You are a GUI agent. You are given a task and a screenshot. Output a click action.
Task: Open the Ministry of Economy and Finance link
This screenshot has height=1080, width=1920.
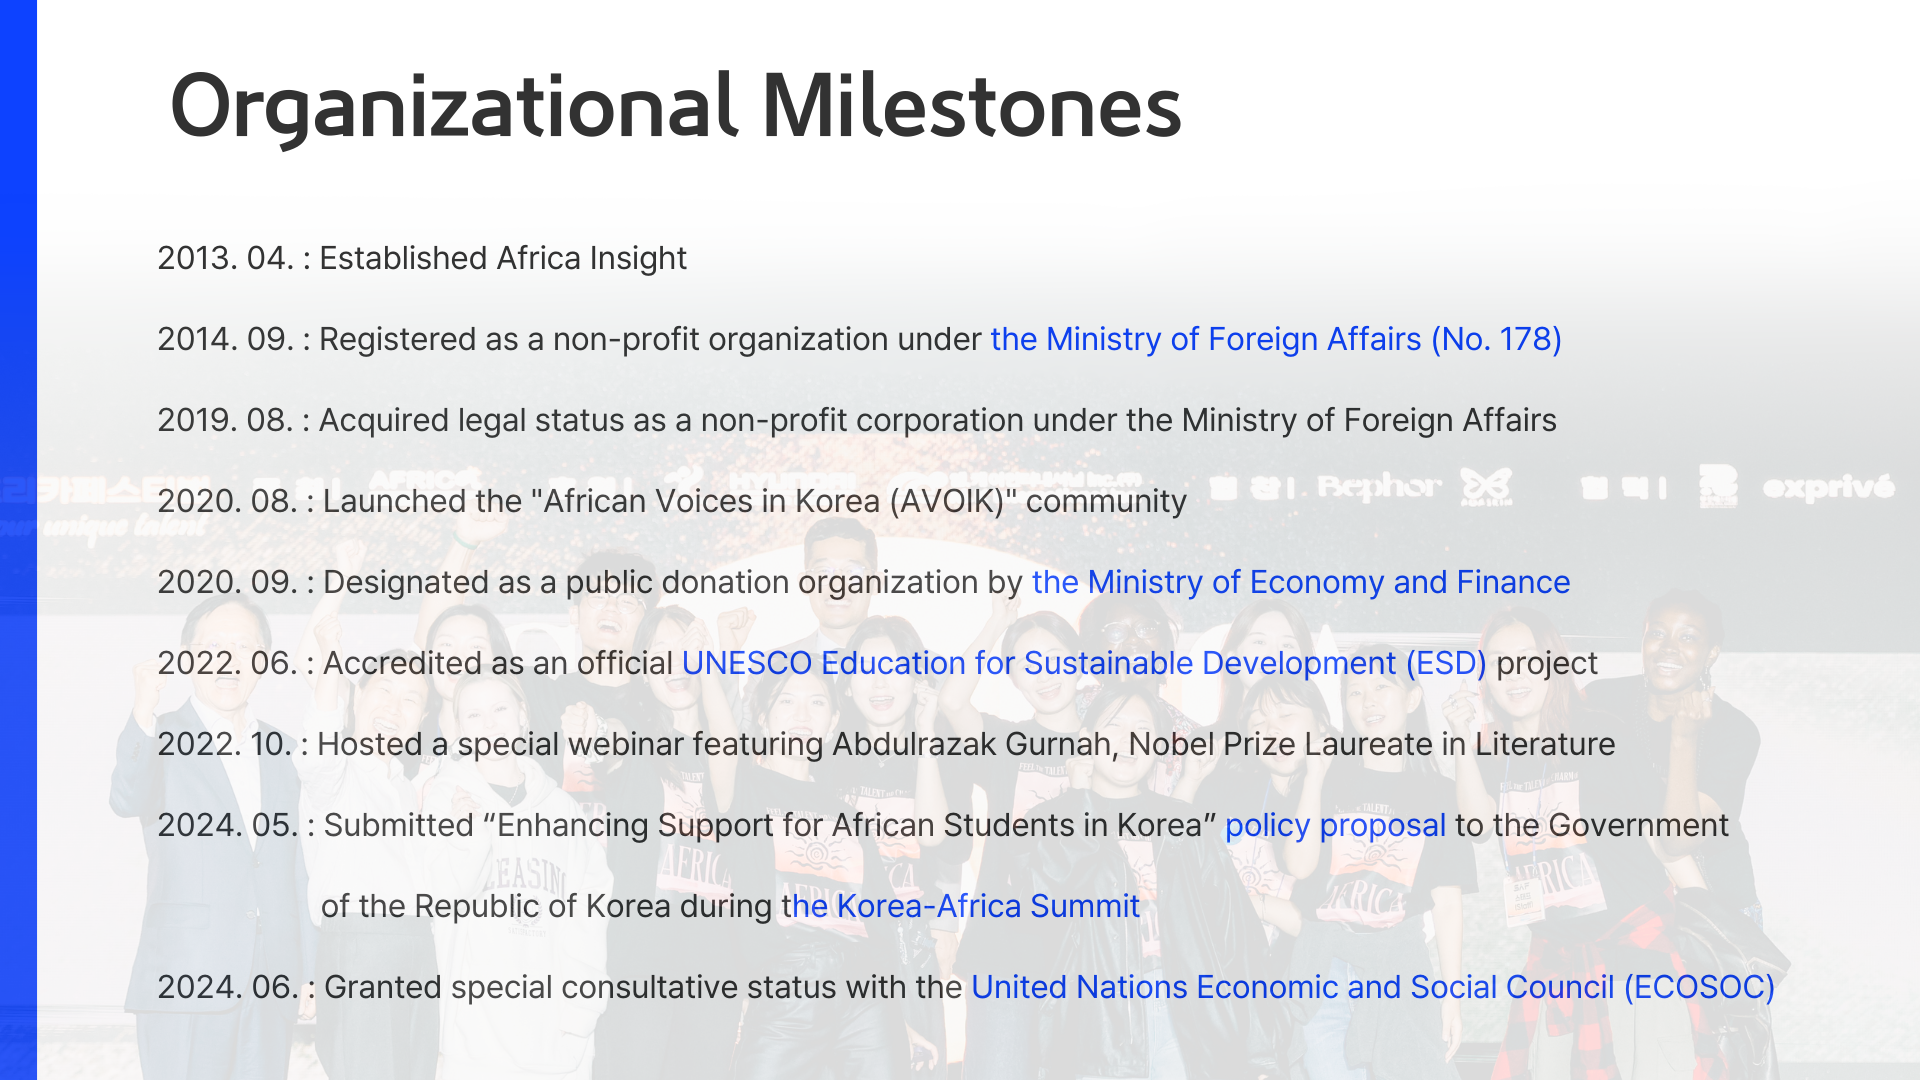click(x=1301, y=583)
